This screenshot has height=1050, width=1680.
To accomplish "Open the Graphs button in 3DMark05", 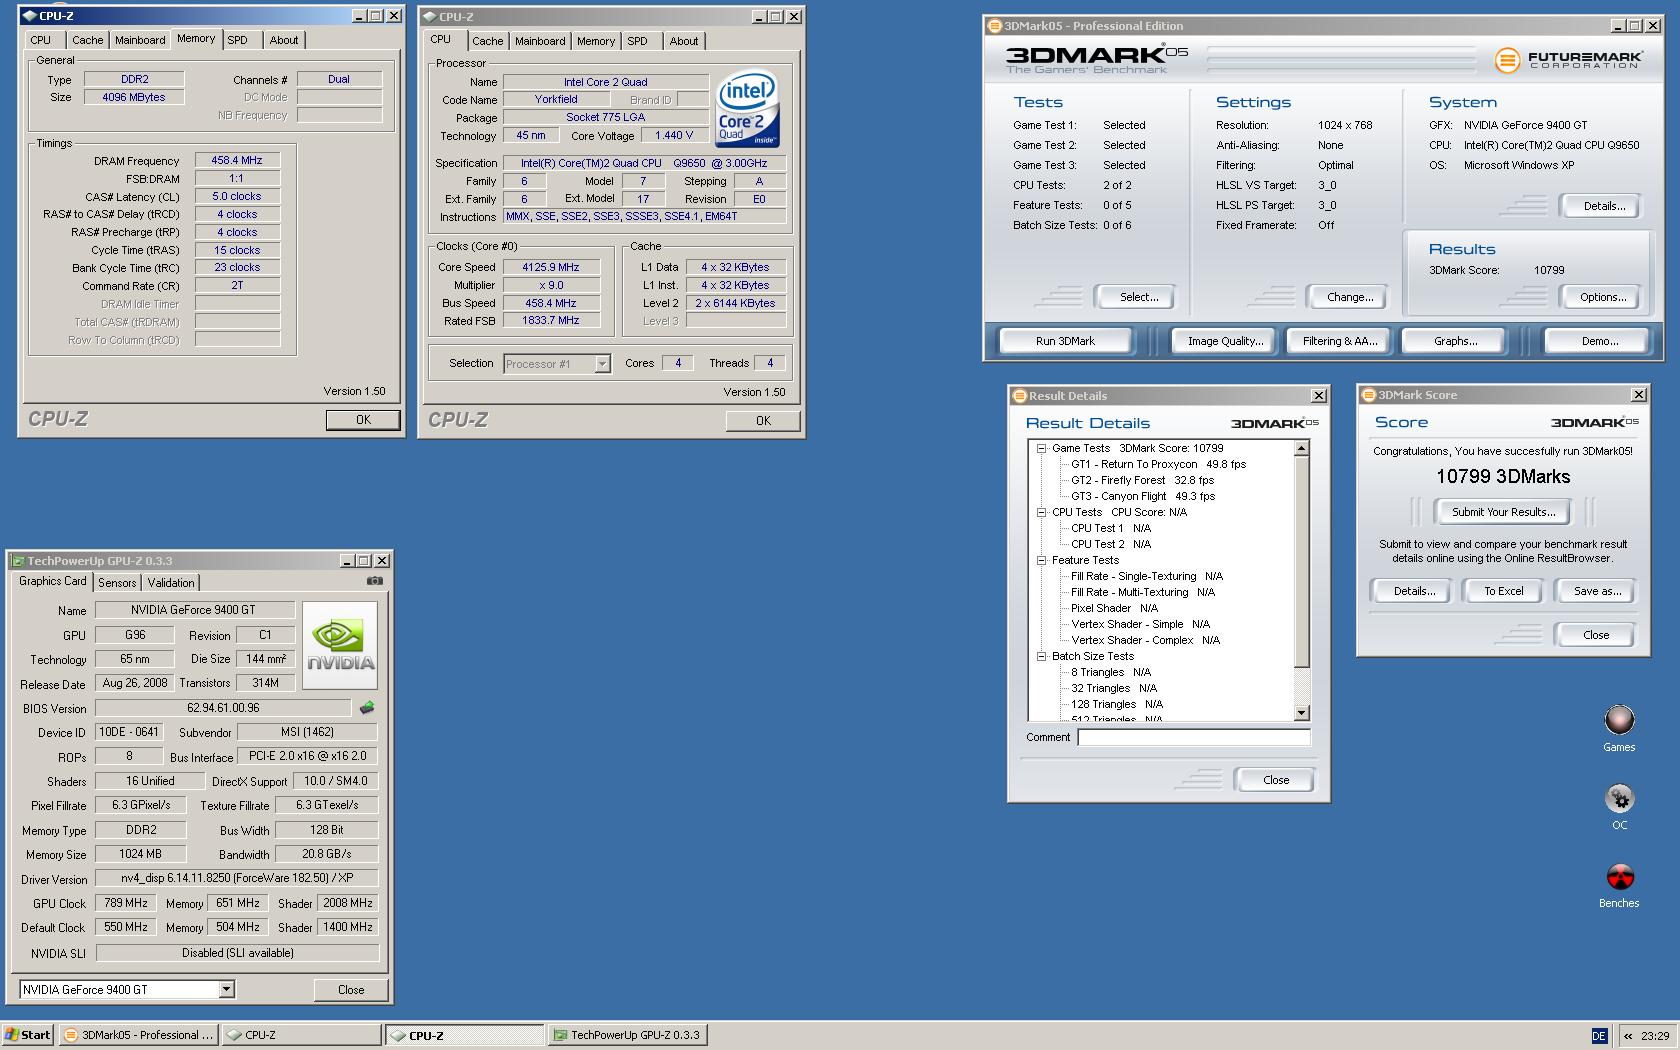I will (1455, 341).
